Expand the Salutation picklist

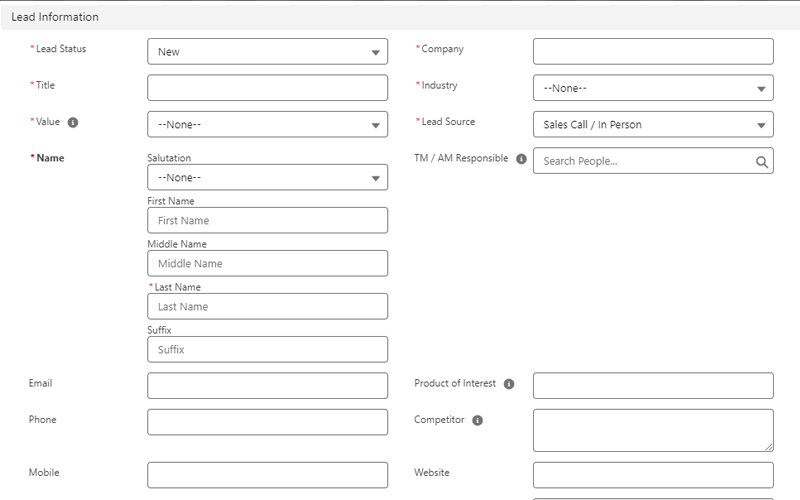point(267,178)
